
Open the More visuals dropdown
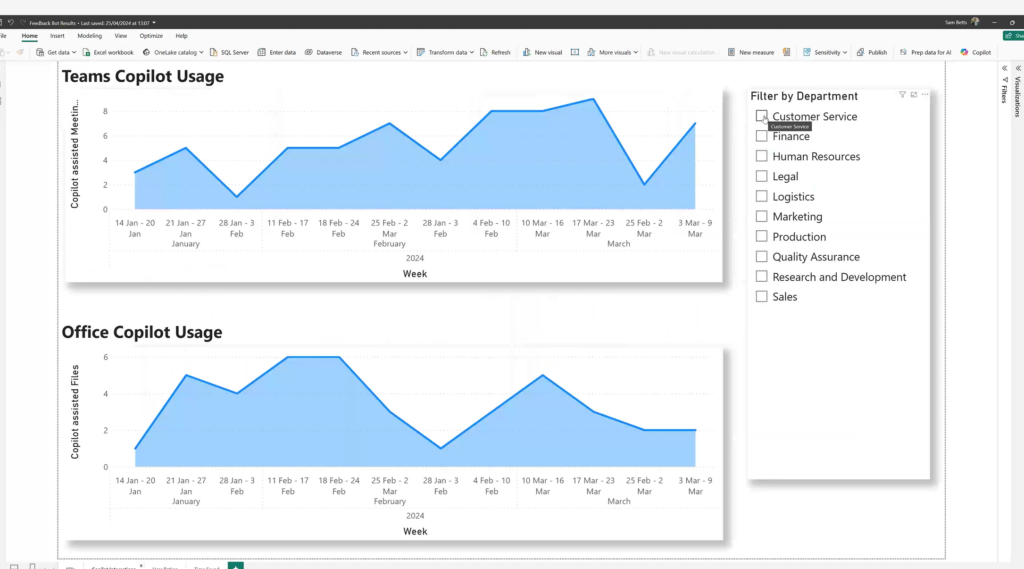[635, 52]
